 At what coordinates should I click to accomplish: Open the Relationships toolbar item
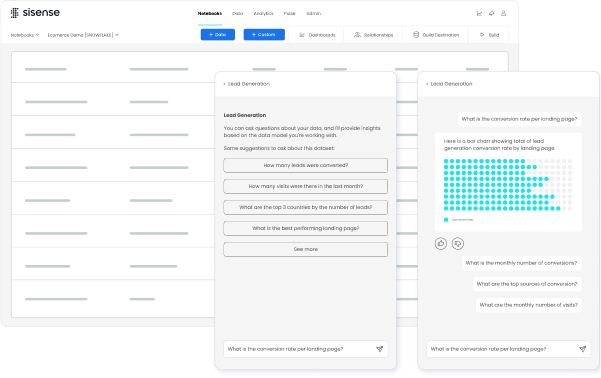tap(373, 35)
